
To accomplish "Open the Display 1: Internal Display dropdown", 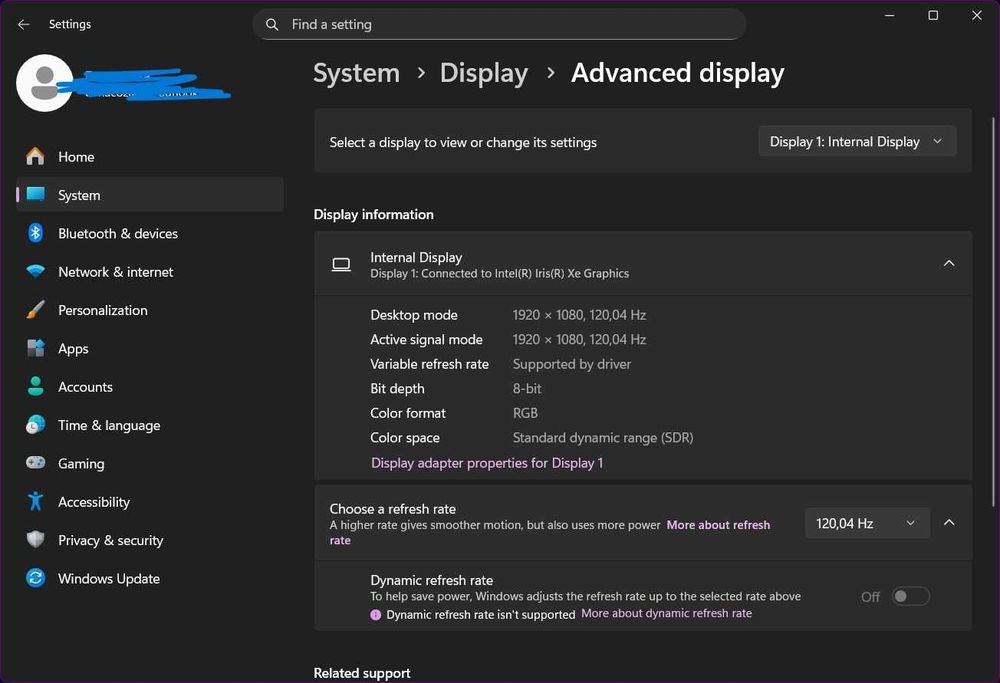I will 856,142.
